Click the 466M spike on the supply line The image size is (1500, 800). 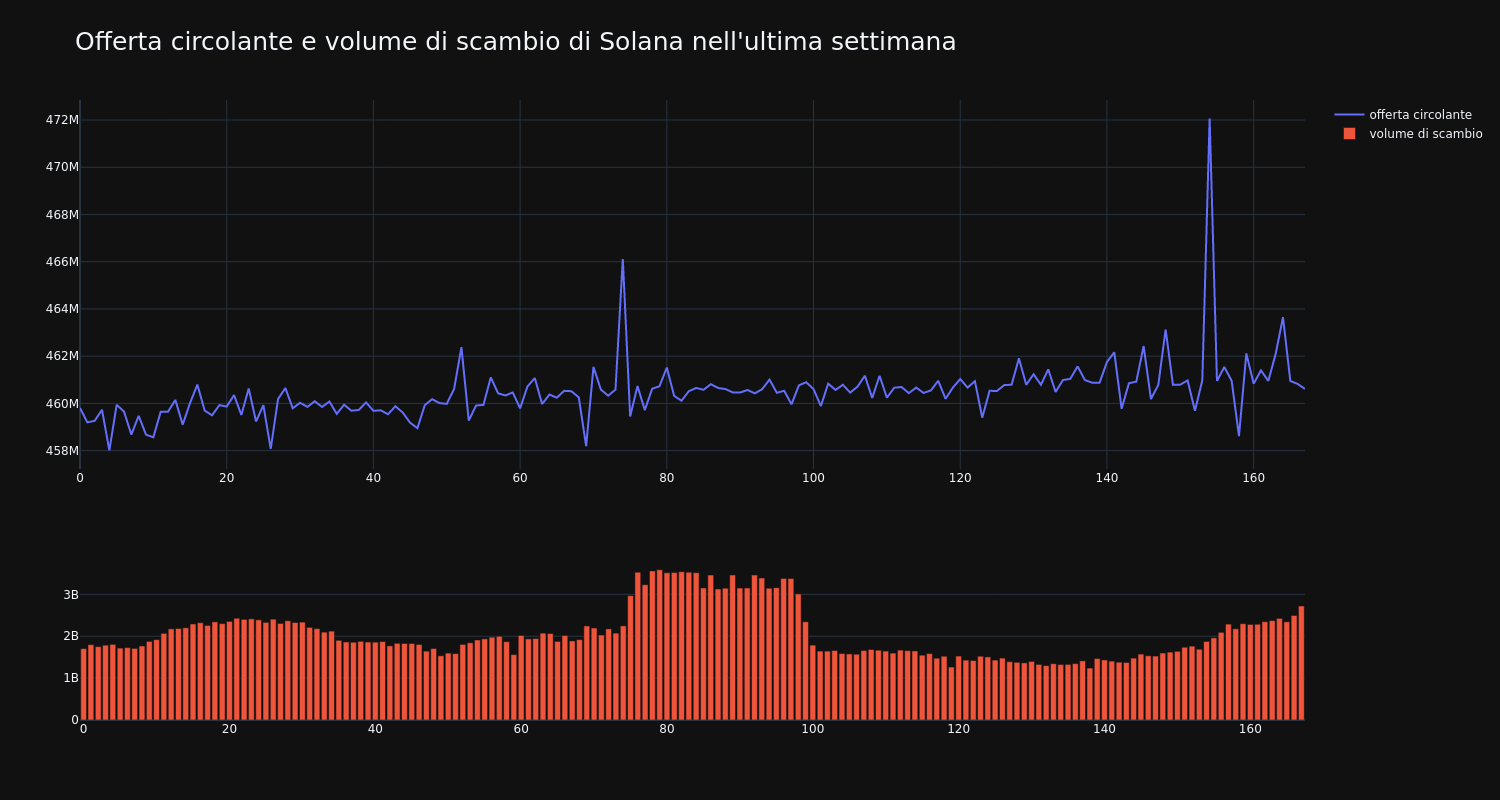622,260
